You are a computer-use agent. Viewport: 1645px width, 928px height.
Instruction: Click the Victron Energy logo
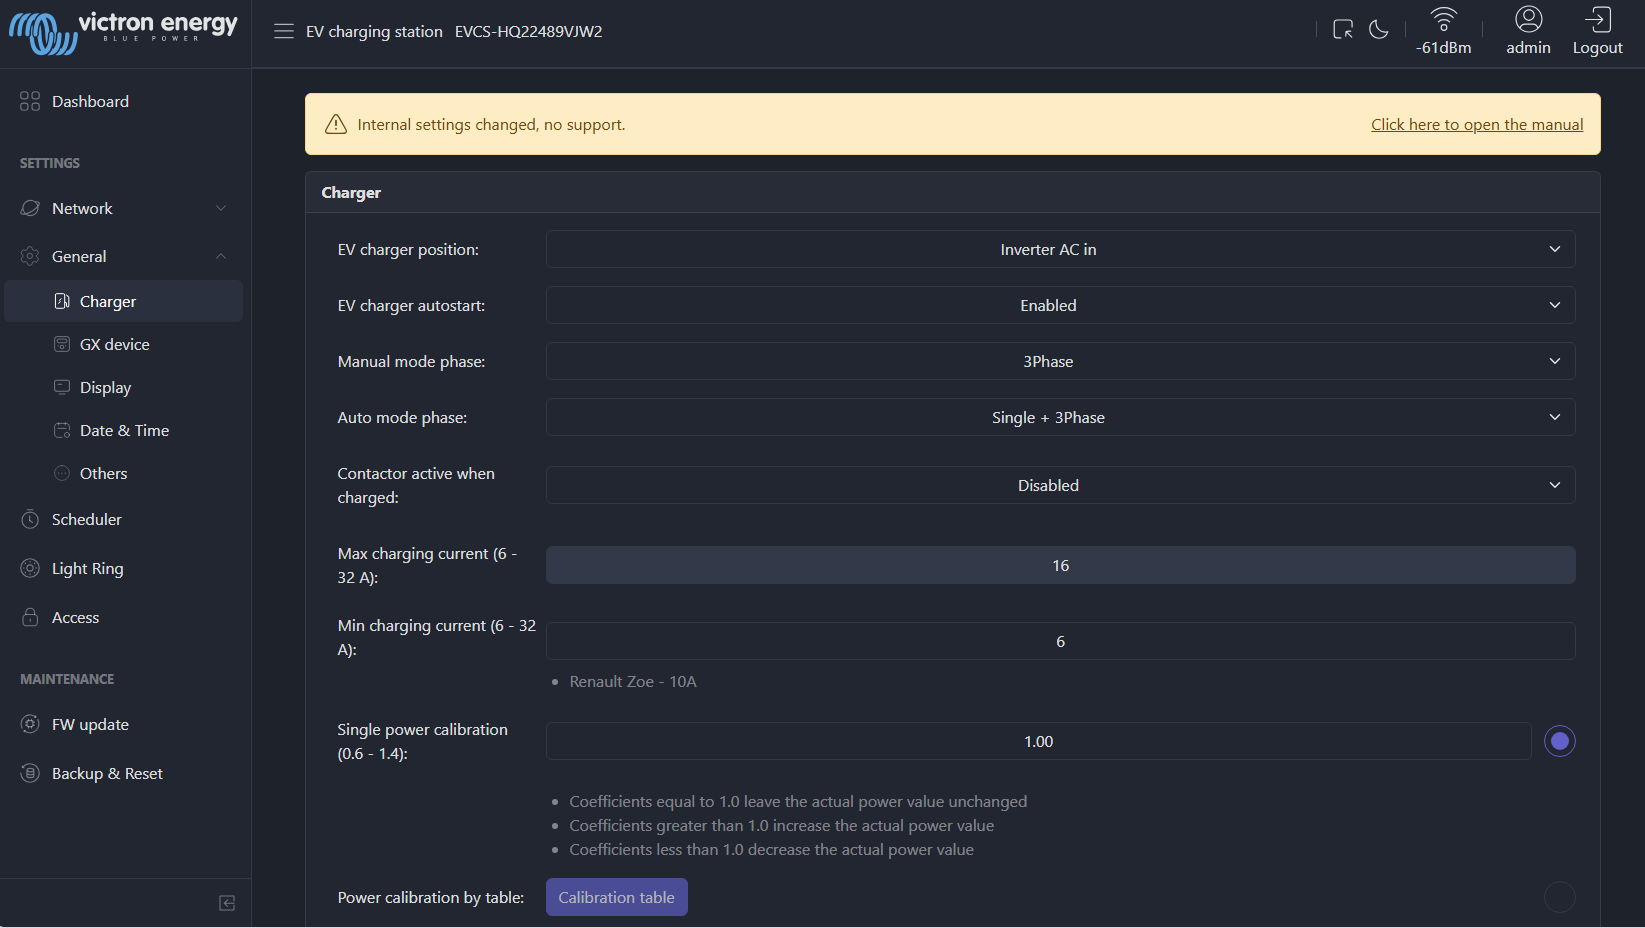pos(124,32)
